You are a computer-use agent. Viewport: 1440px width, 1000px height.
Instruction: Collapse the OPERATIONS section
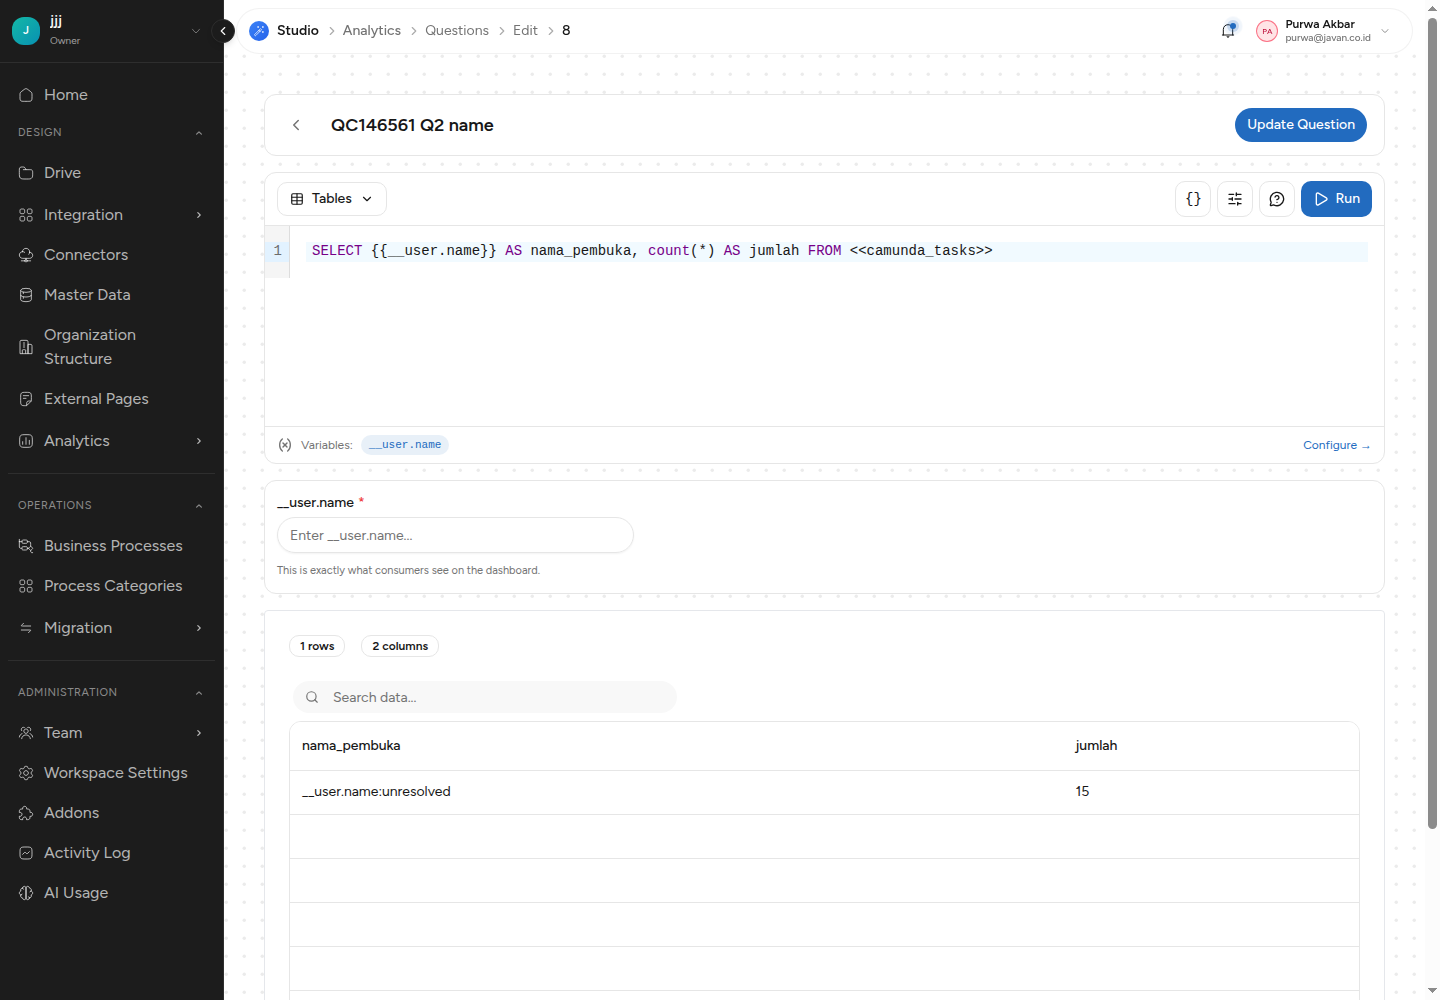coord(199,506)
